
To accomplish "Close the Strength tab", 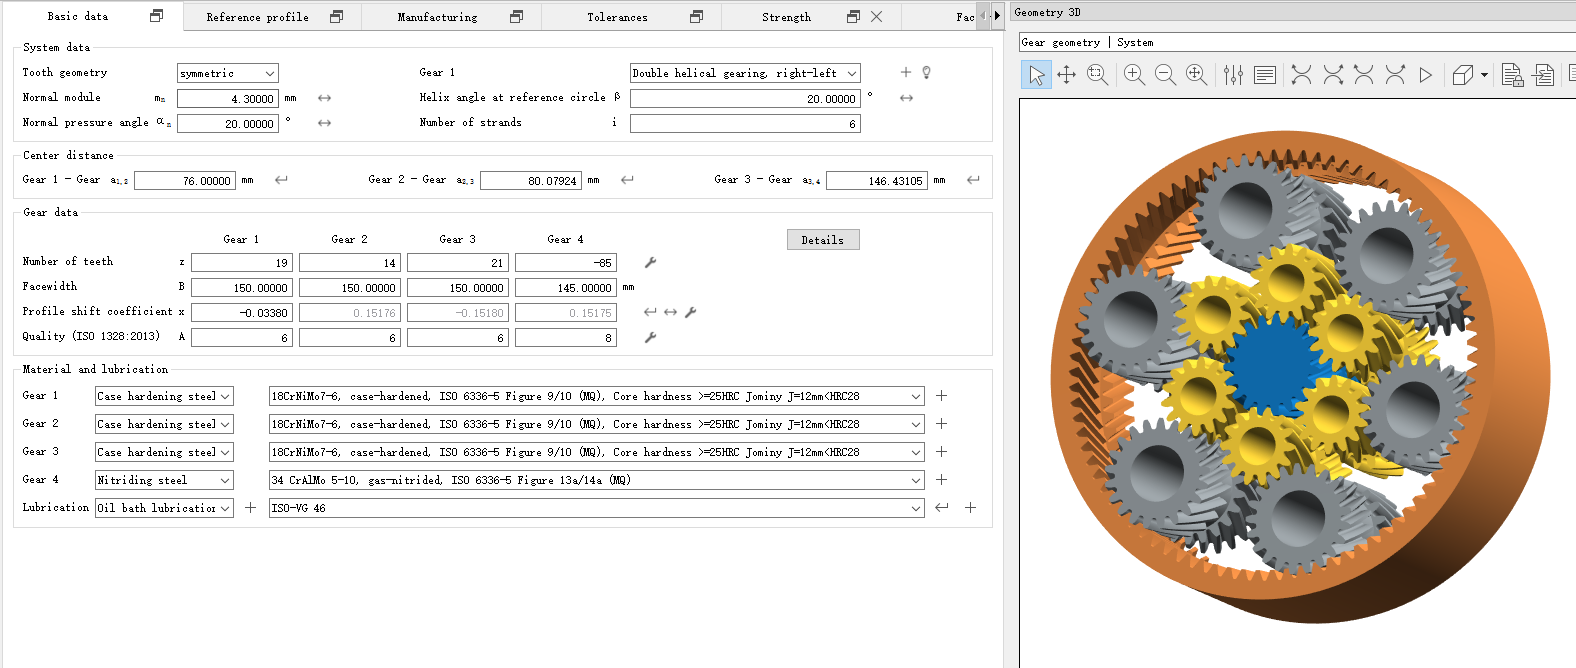I will coord(877,17).
